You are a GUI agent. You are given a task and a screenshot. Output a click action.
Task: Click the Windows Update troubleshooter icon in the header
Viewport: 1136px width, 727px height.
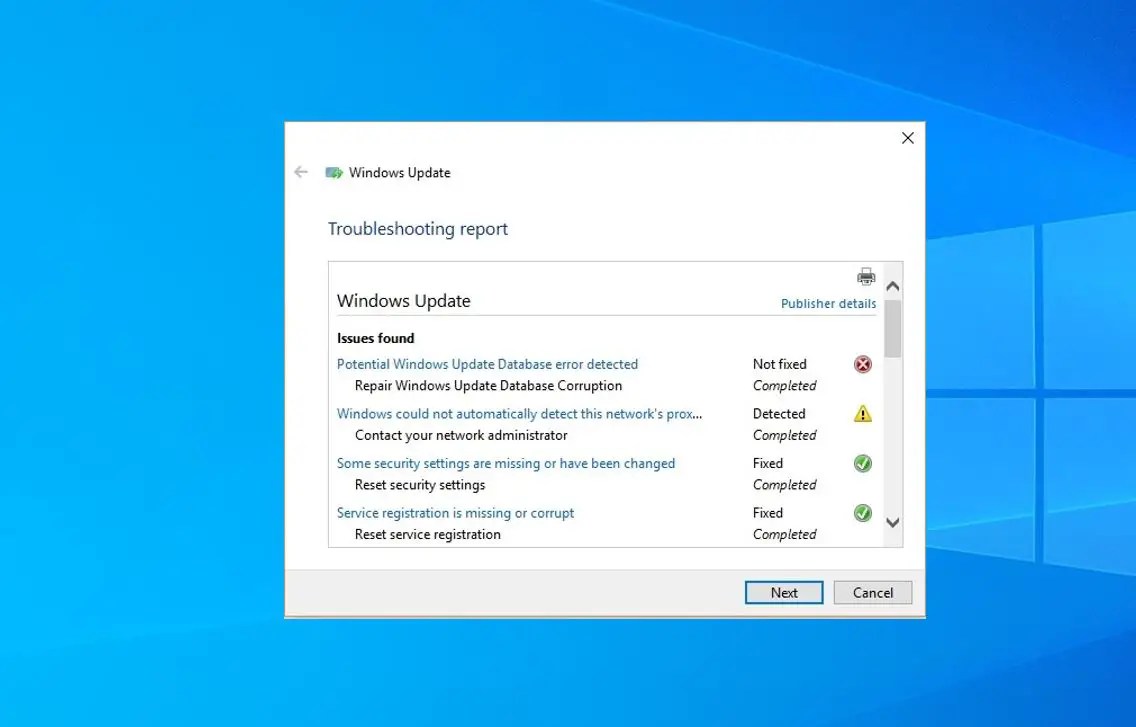coord(332,171)
